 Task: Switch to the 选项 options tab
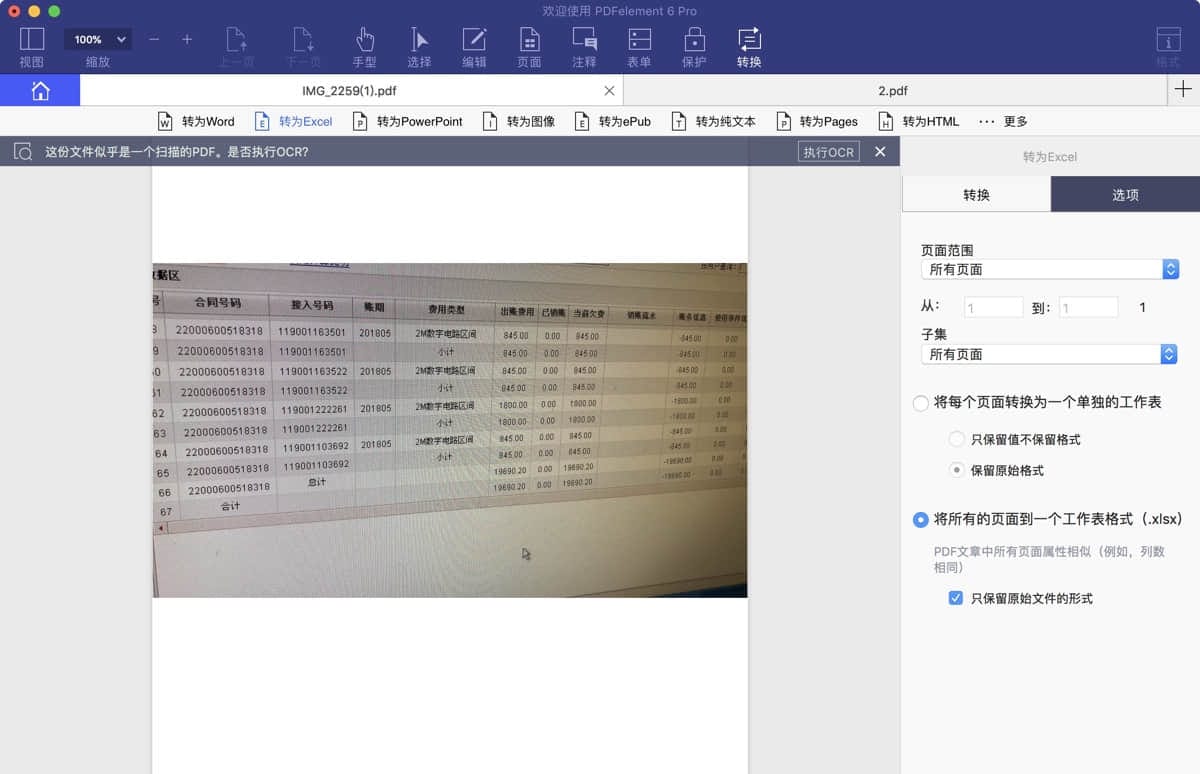[1125, 194]
